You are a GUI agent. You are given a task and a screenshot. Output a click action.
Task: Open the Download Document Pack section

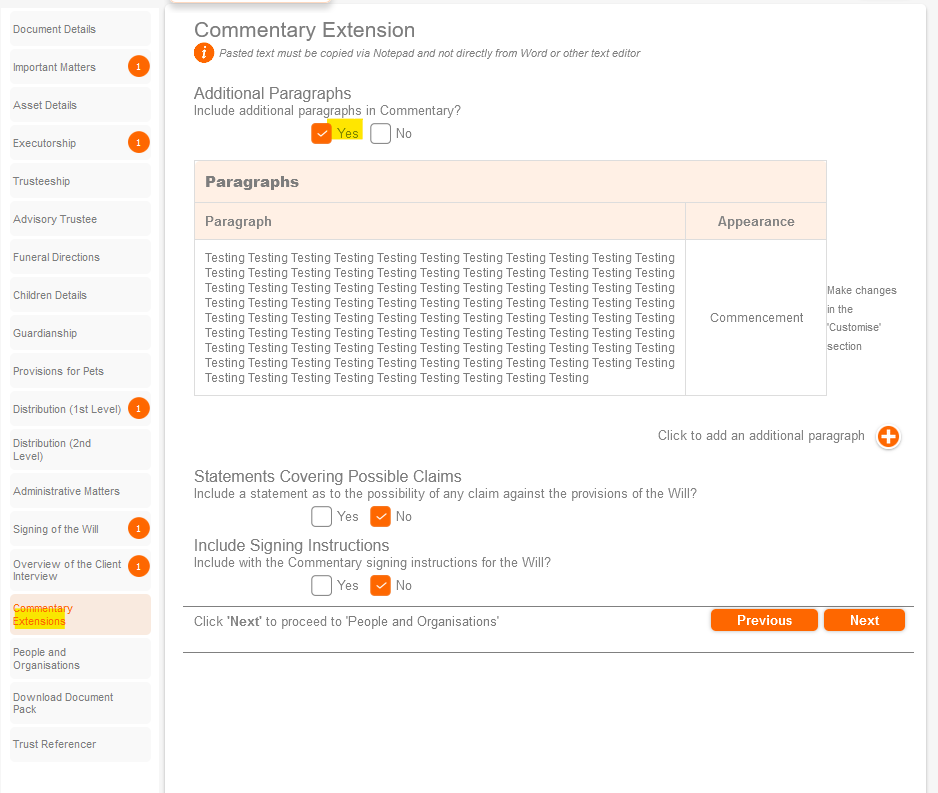[x=63, y=703]
